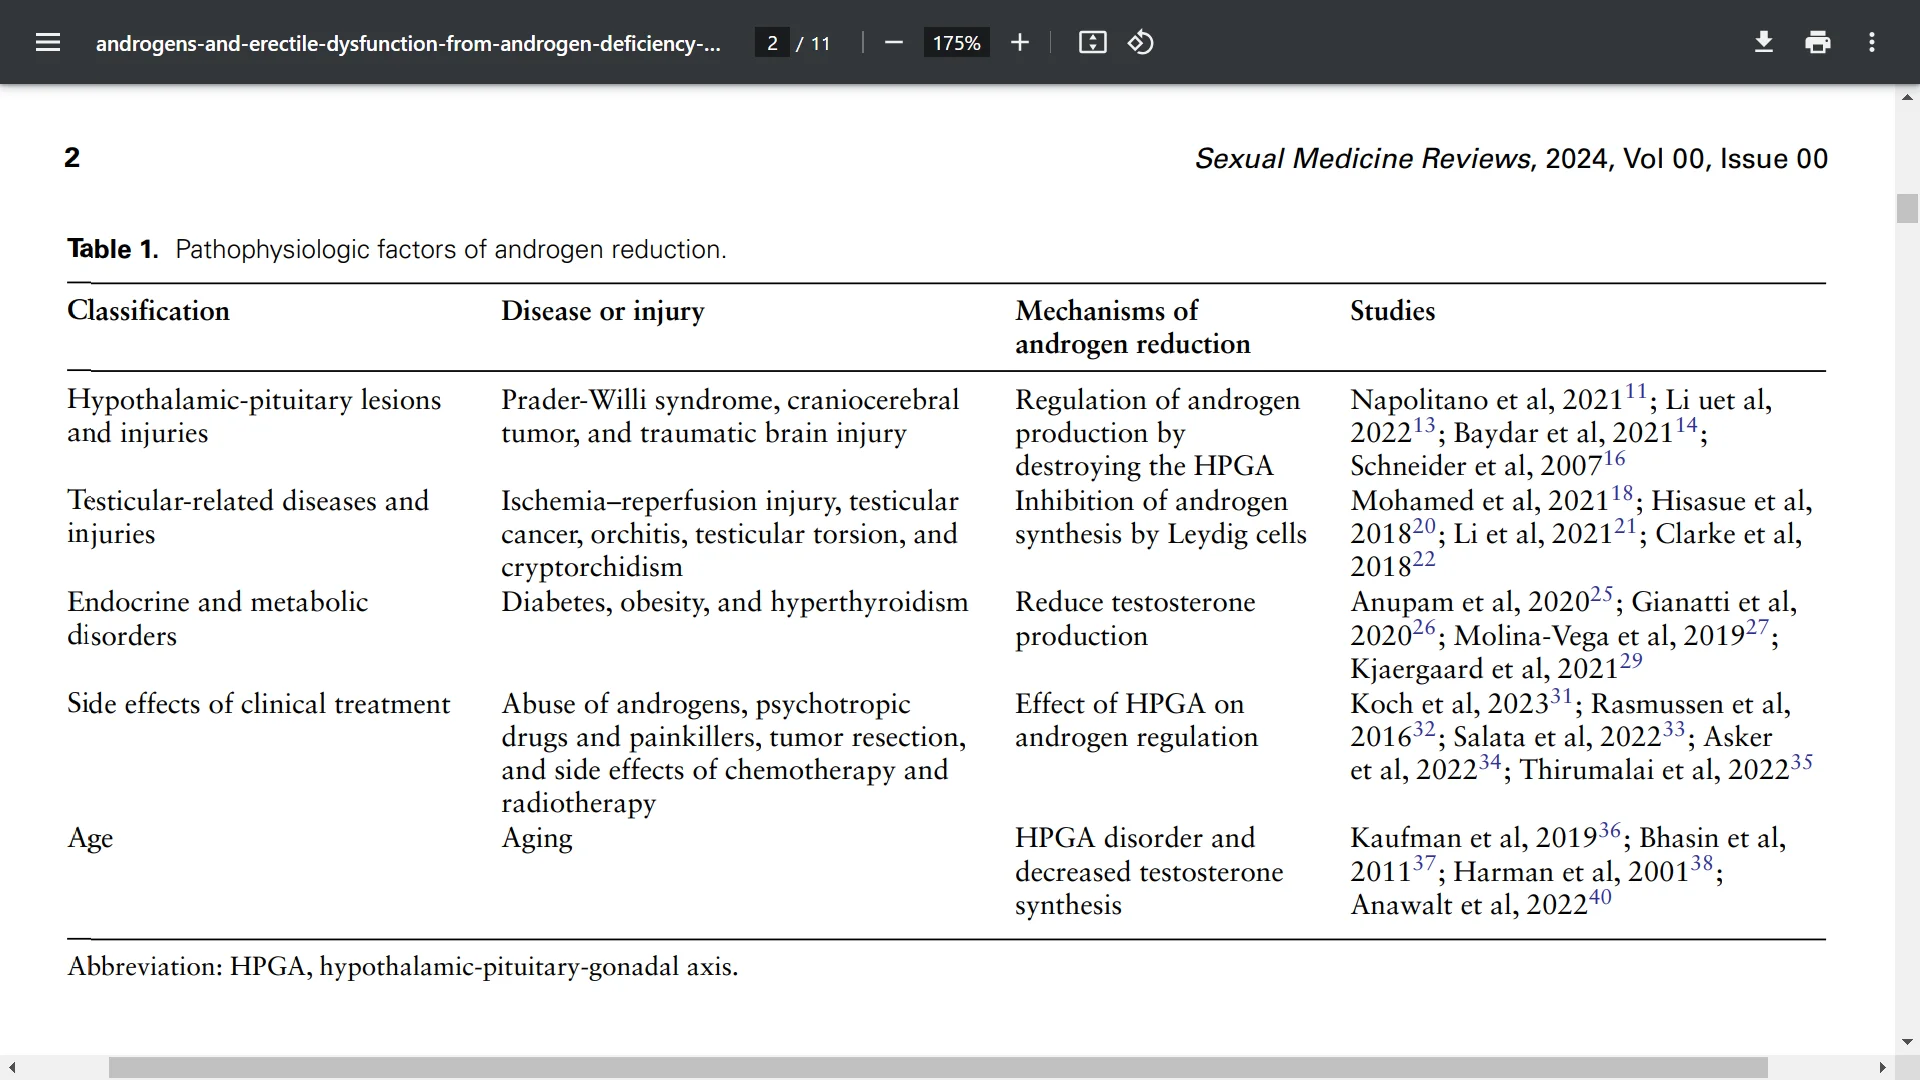
Task: Open the three-dot more actions menu
Action: [1872, 42]
